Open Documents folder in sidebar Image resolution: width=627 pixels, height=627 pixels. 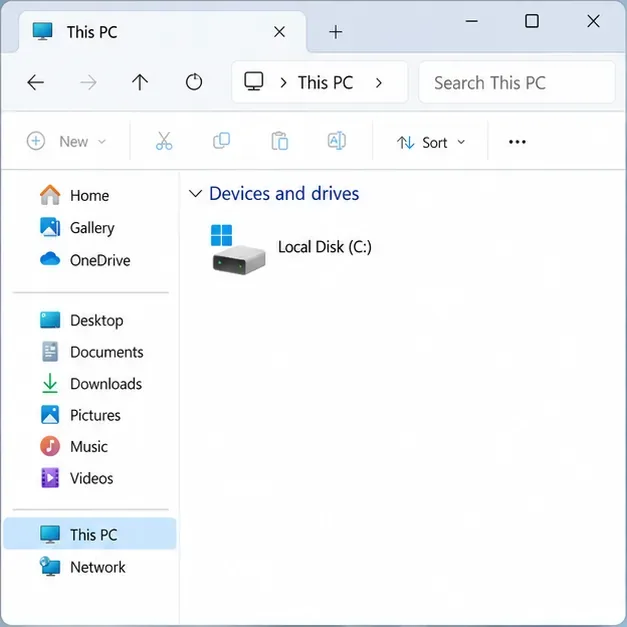click(x=92, y=352)
